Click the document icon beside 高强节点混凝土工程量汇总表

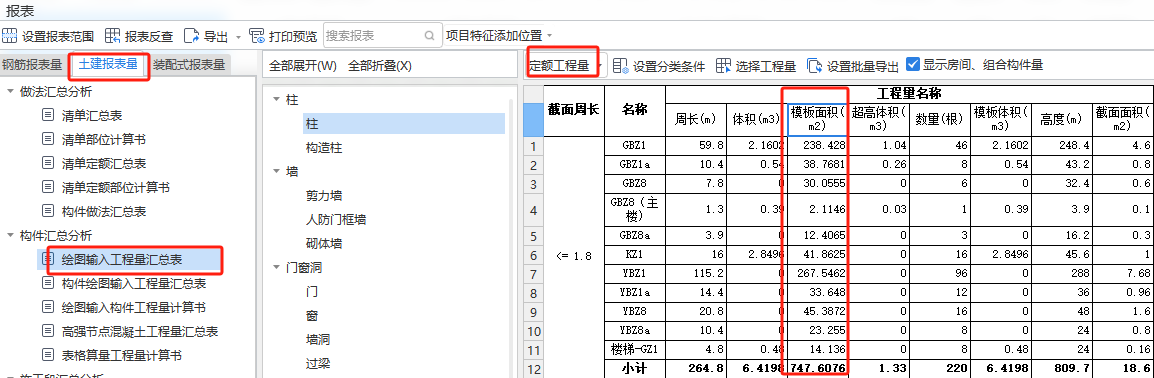click(48, 332)
